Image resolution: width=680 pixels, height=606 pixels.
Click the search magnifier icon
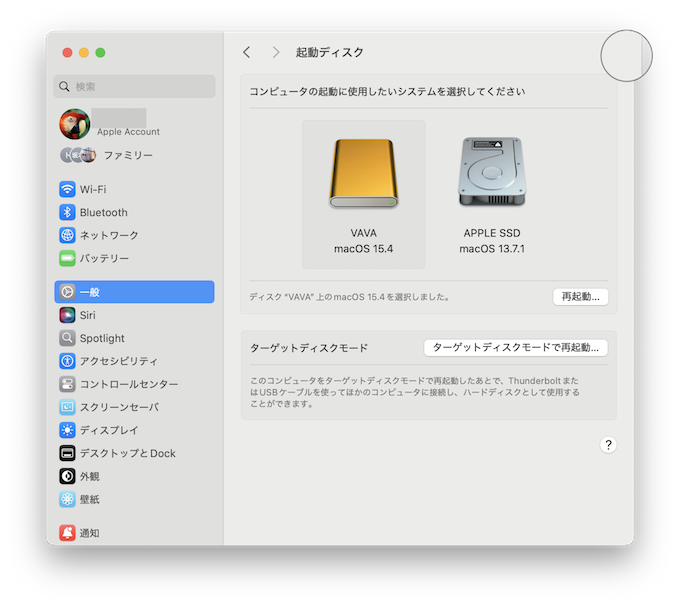[64, 86]
